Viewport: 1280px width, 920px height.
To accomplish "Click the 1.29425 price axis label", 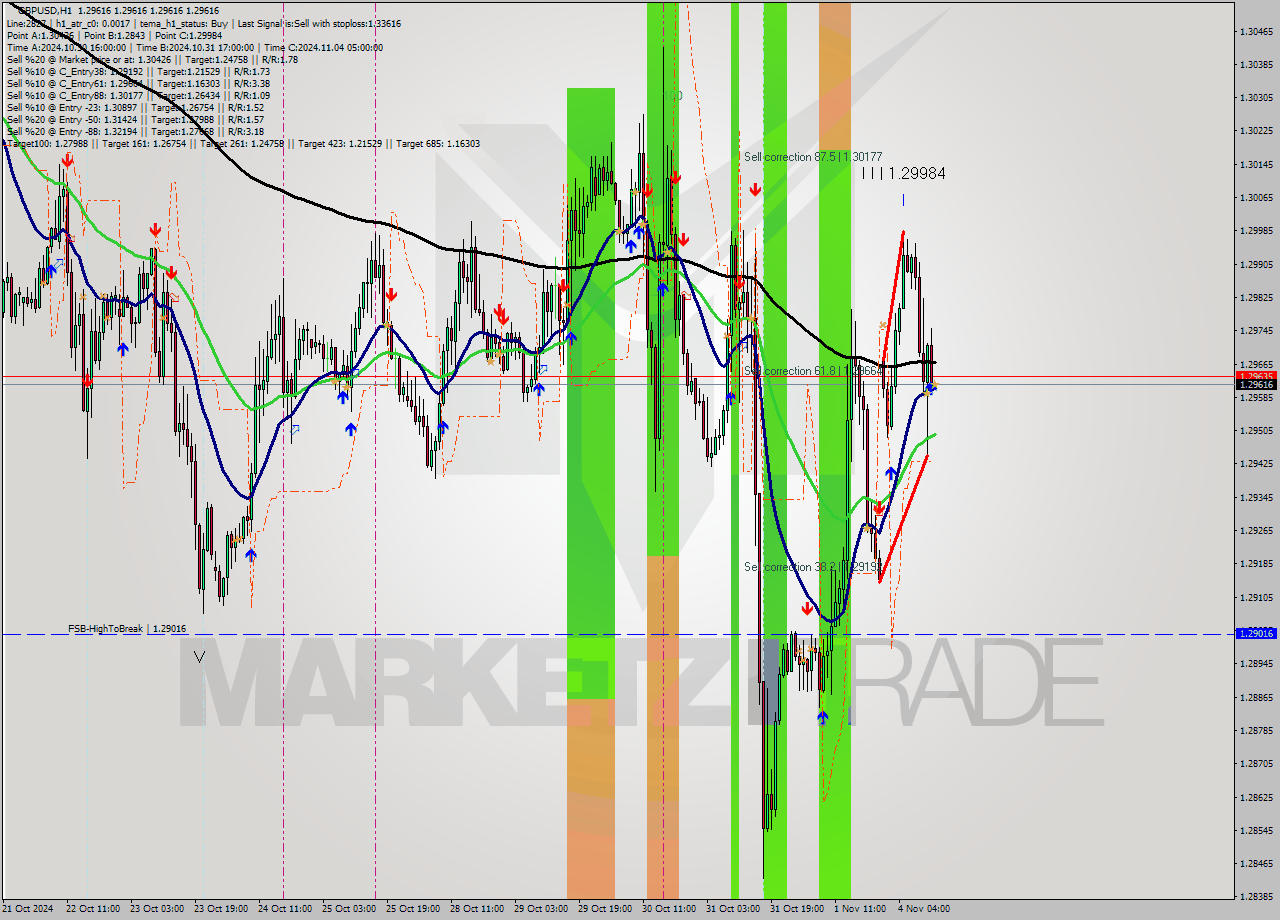I will (x=1256, y=464).
